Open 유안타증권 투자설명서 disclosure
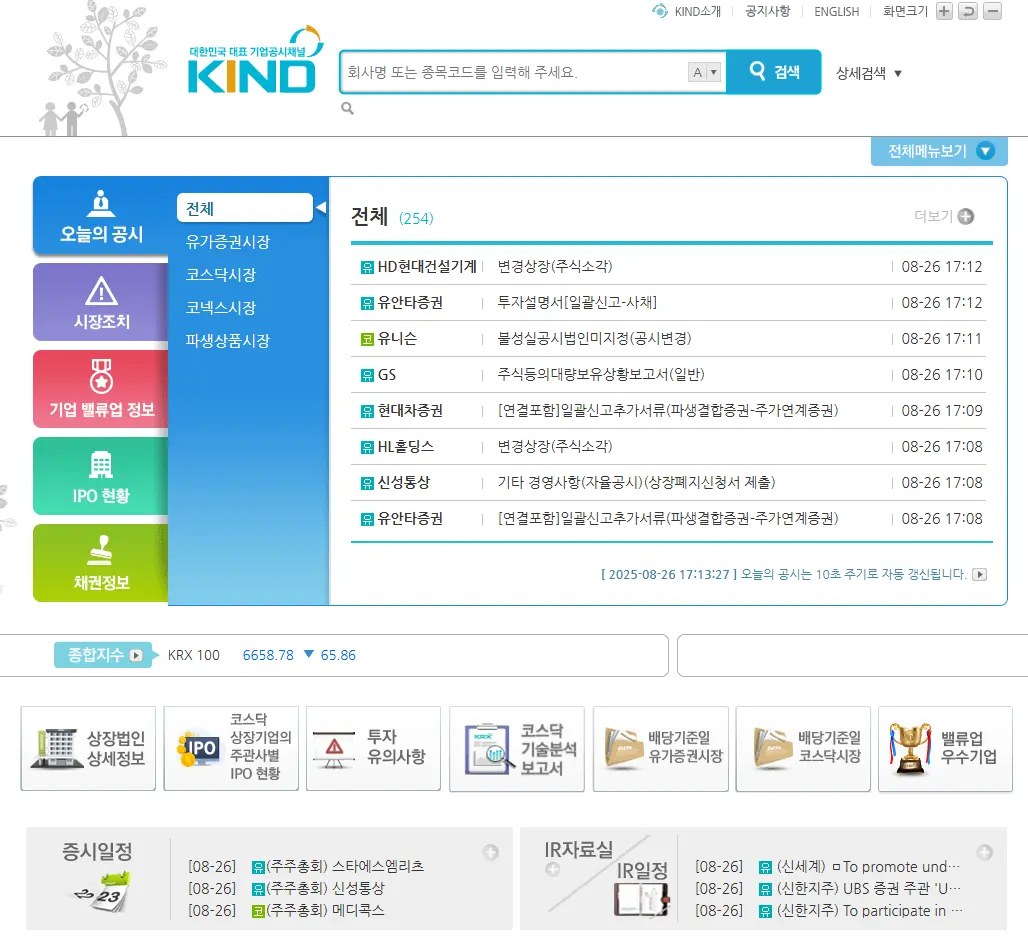1028x940 pixels. click(x=577, y=303)
